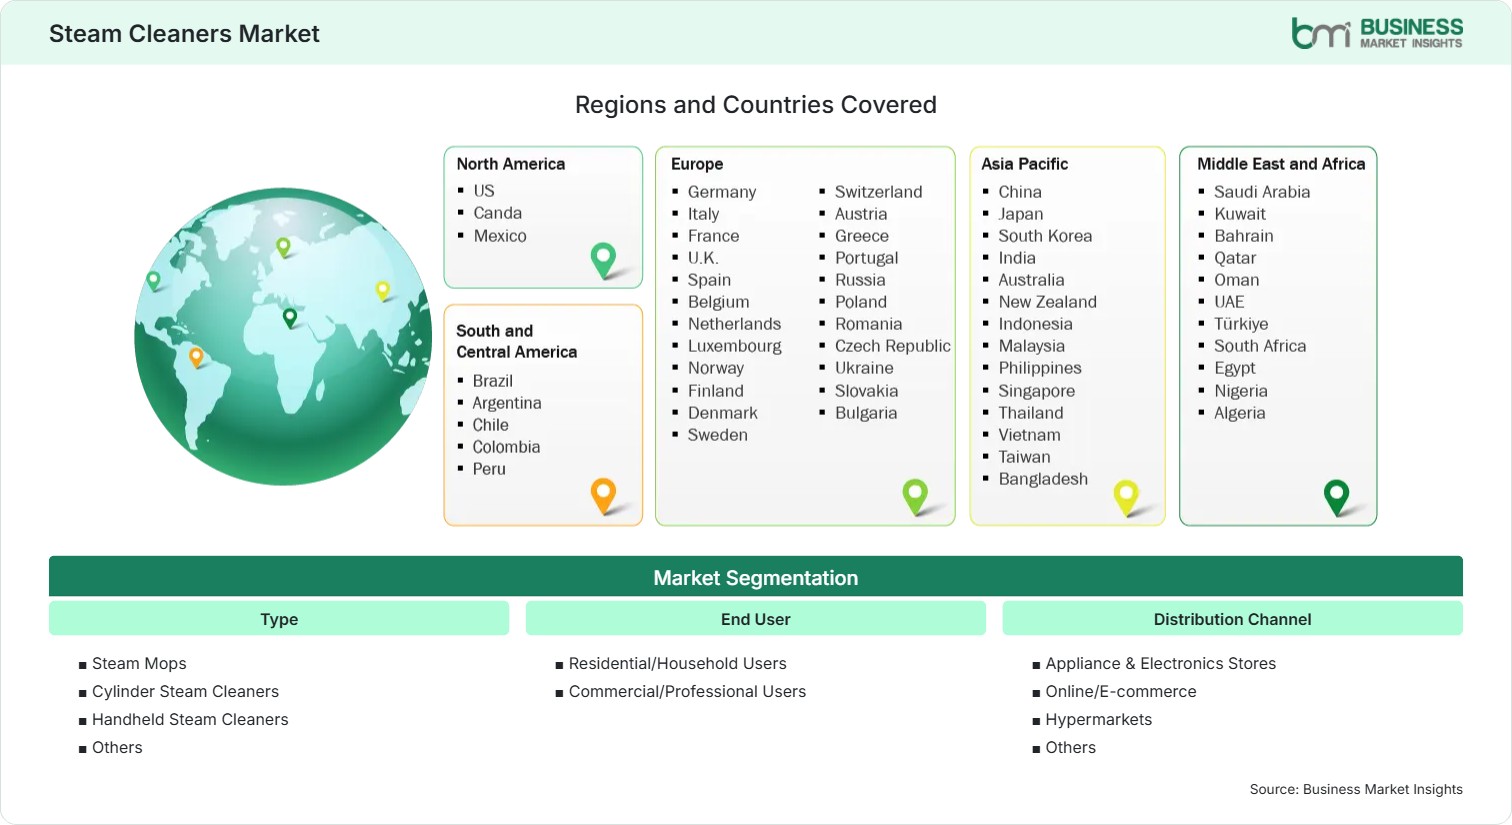Click Canda in North America list
Image resolution: width=1512 pixels, height=825 pixels.
pyautogui.click(x=498, y=213)
